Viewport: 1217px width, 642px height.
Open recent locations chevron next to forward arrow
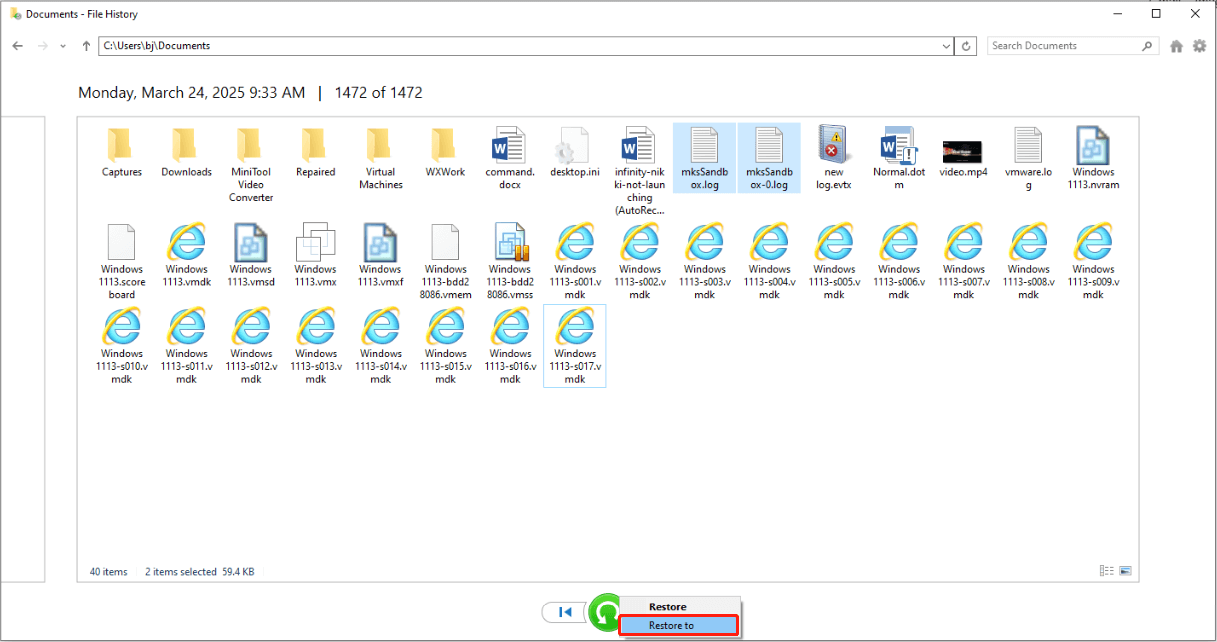(62, 45)
